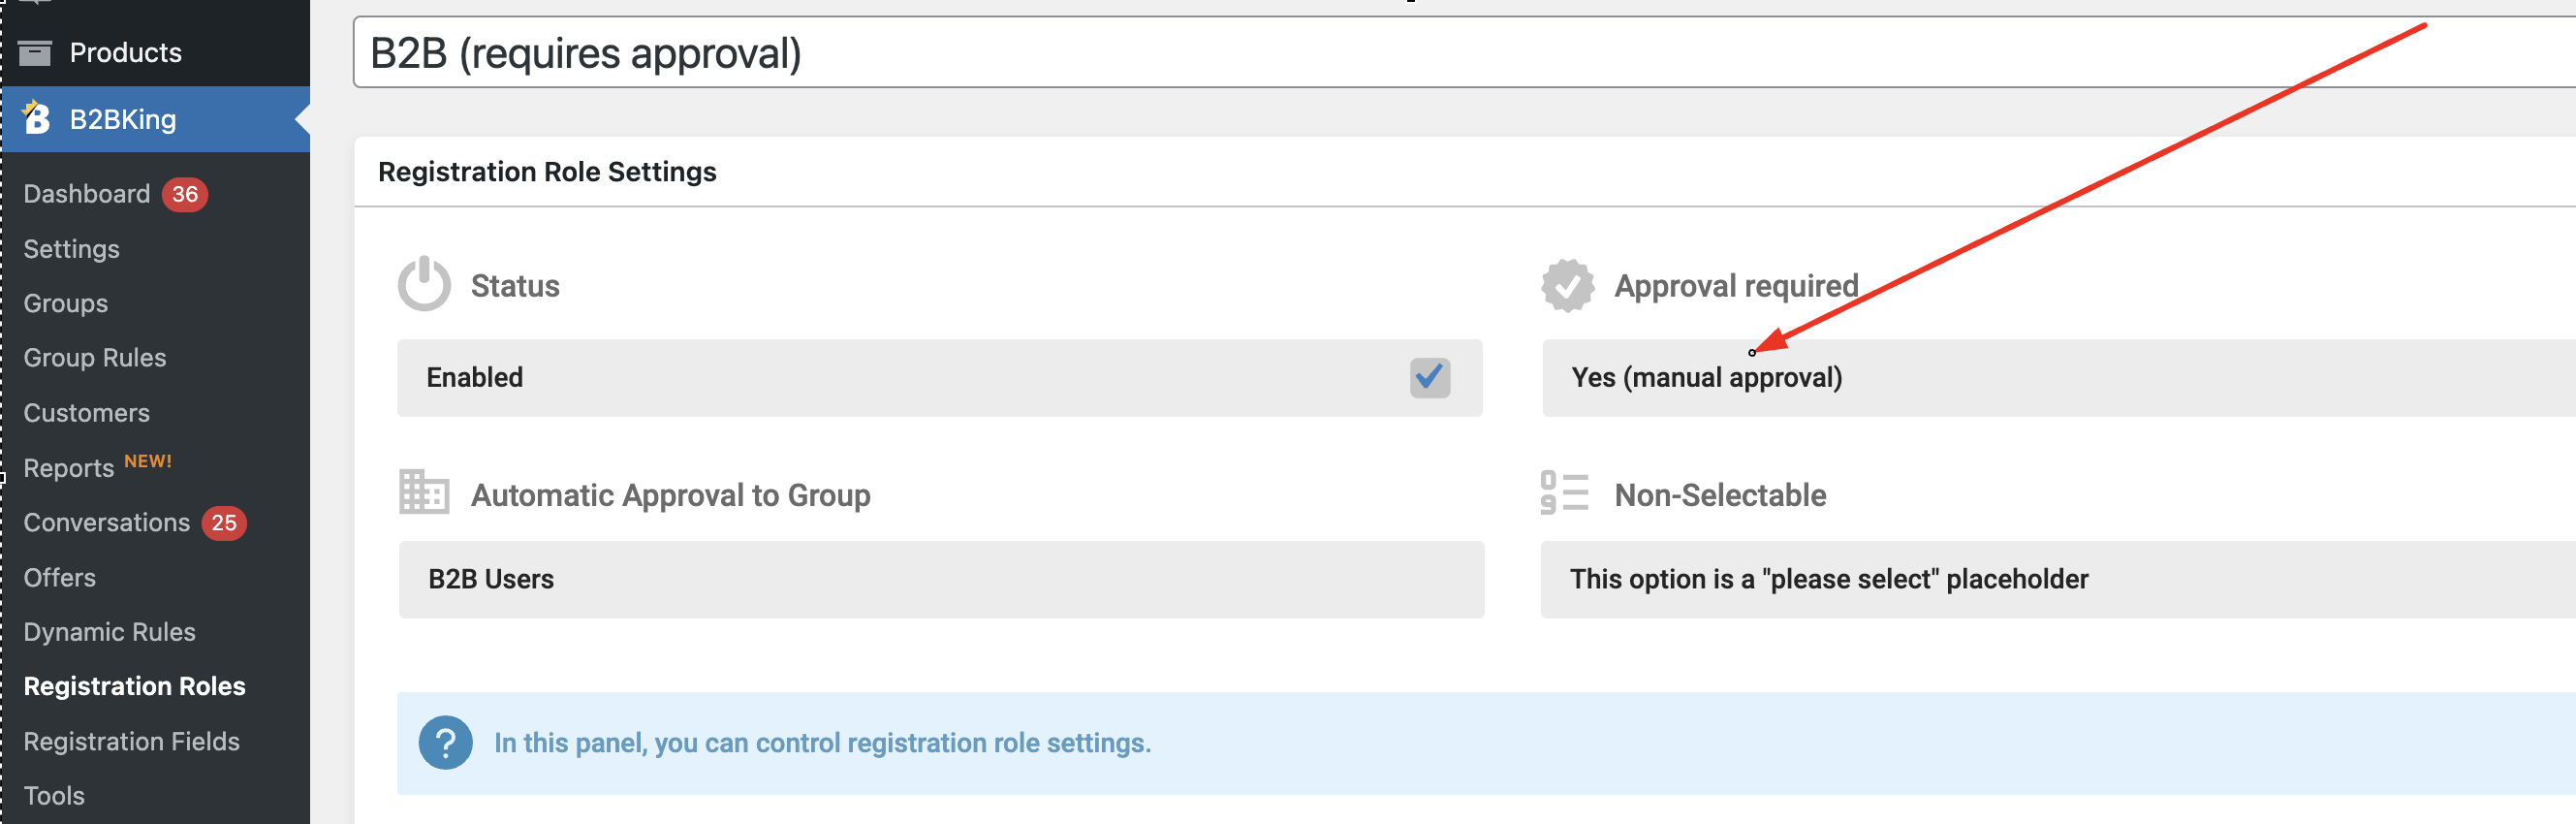2576x824 pixels.
Task: Click the NEW! tag beside Reports
Action: [x=148, y=461]
